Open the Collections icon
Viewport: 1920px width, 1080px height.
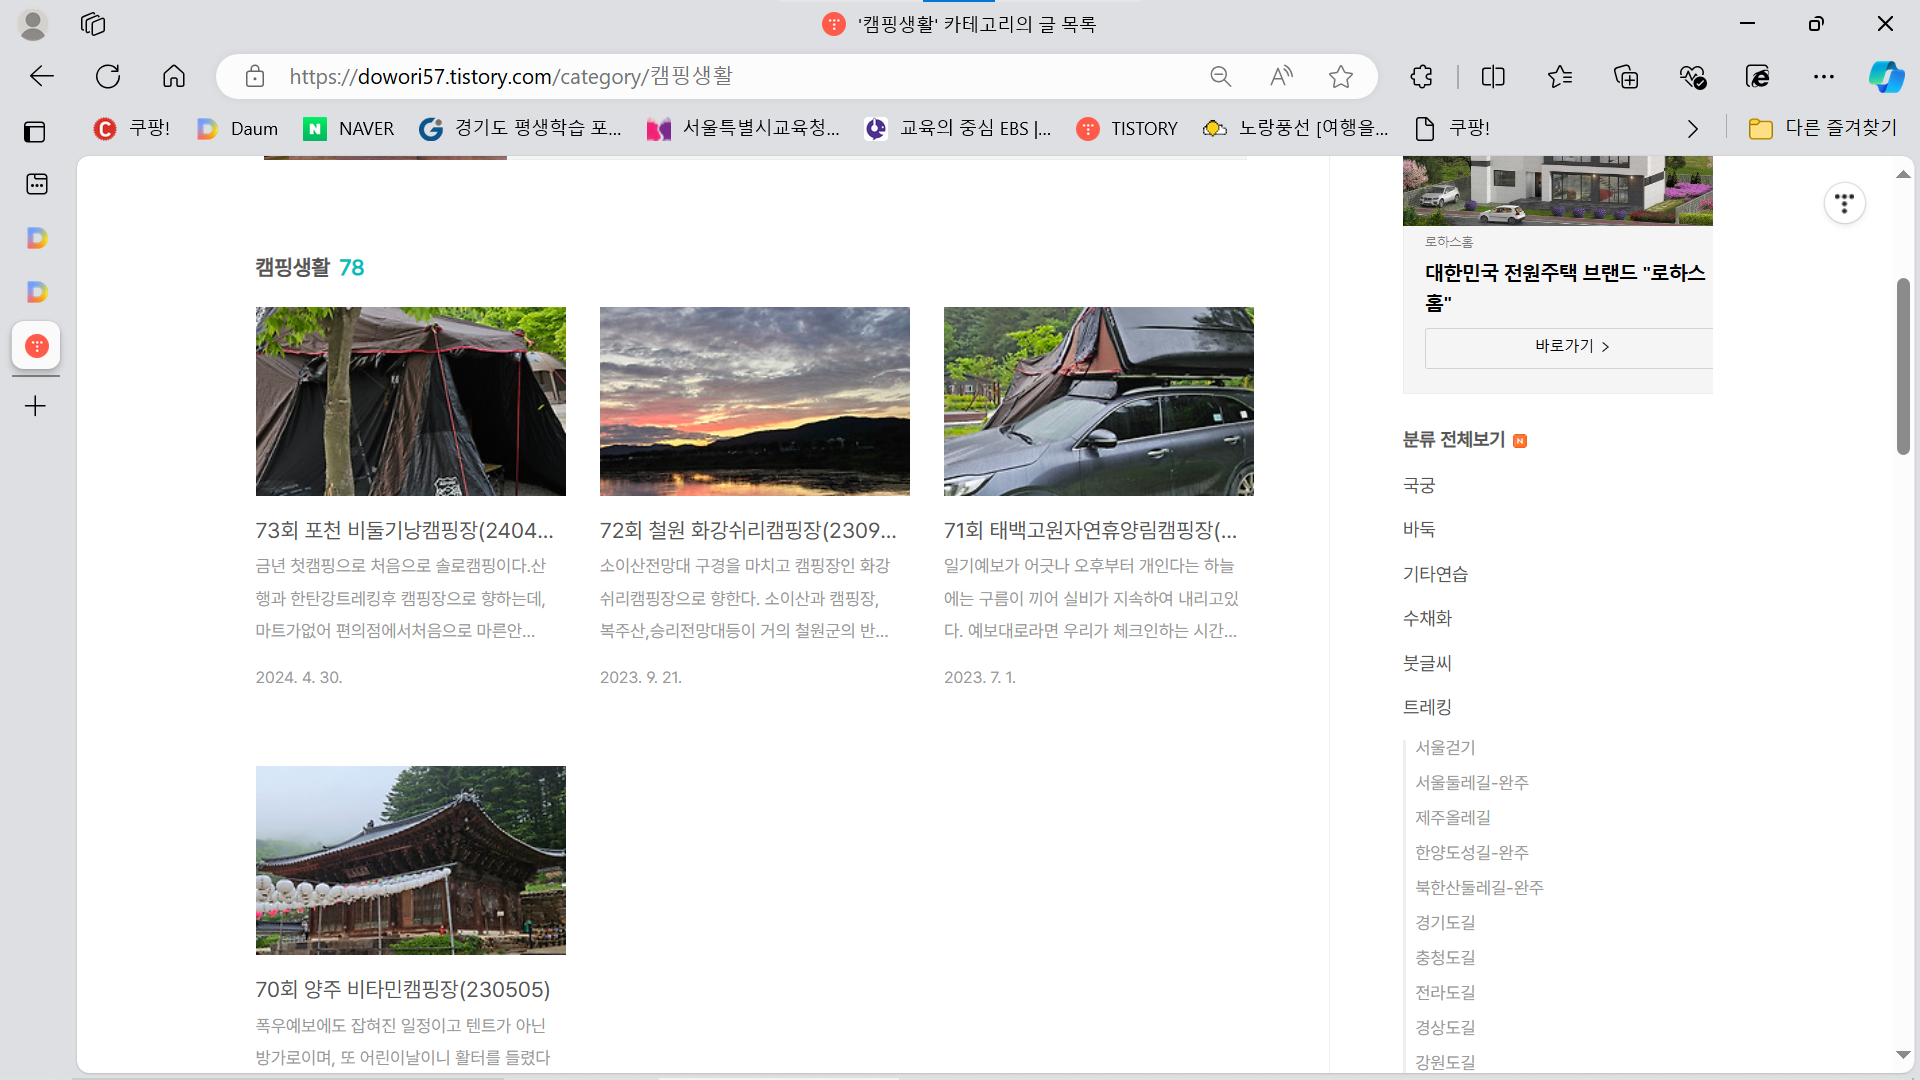1626,77
